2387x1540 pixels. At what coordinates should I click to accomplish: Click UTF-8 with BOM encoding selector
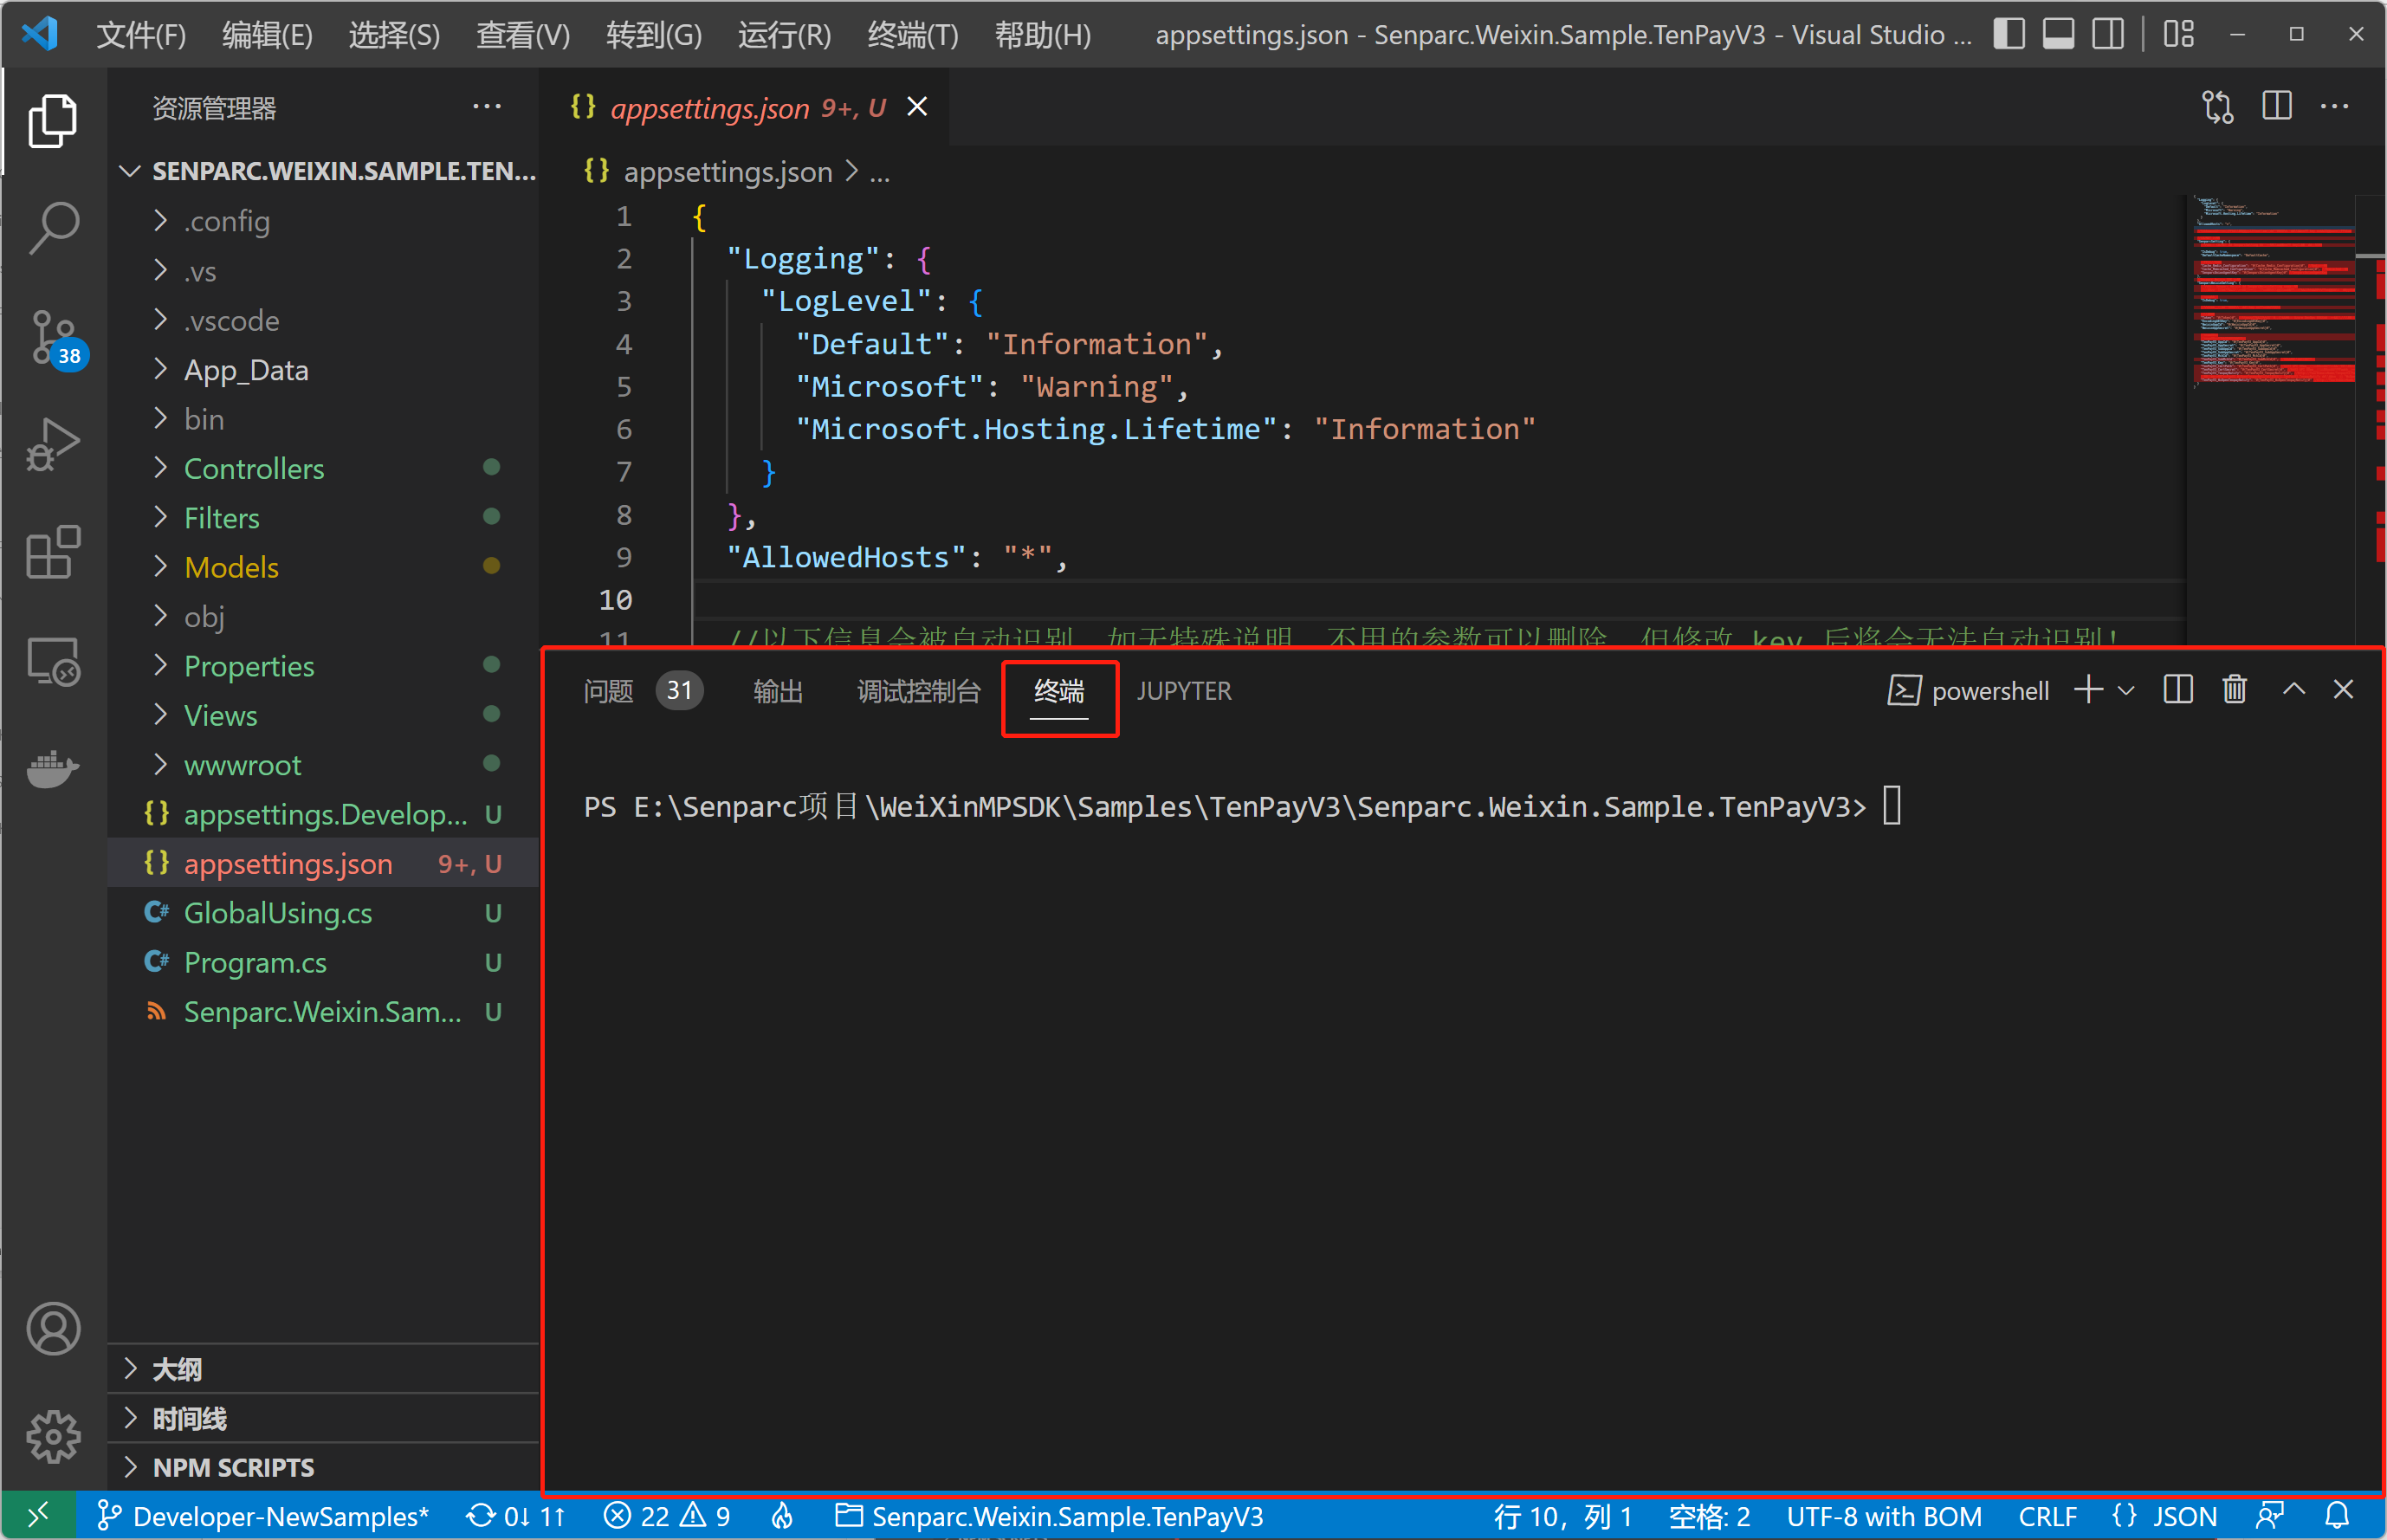pyautogui.click(x=1884, y=1516)
